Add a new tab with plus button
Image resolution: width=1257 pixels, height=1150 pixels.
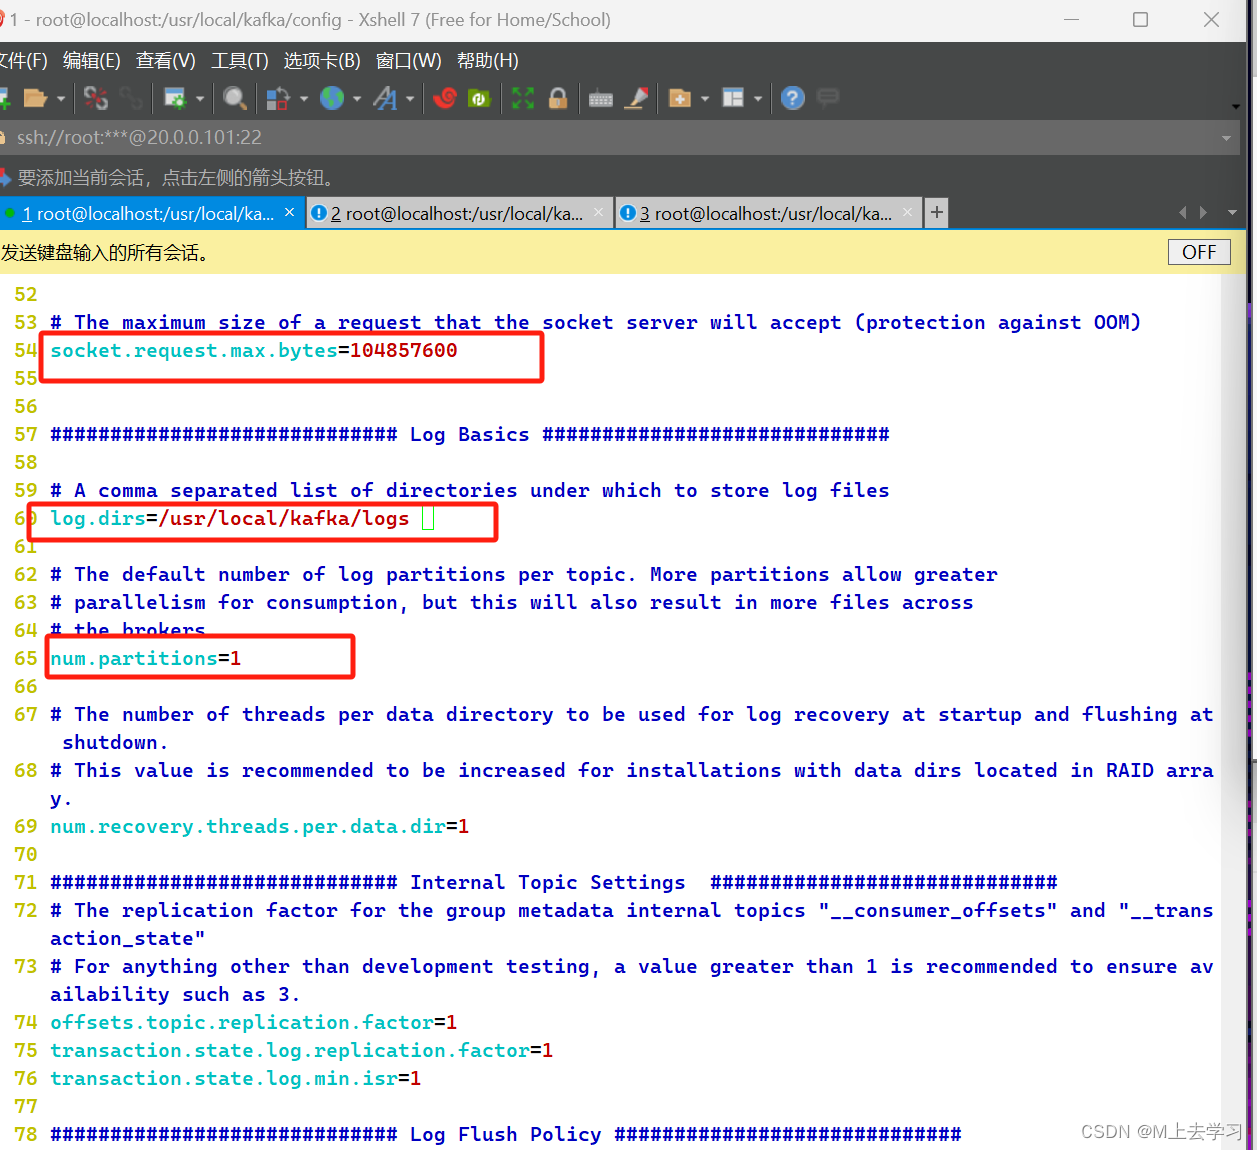coord(936,212)
